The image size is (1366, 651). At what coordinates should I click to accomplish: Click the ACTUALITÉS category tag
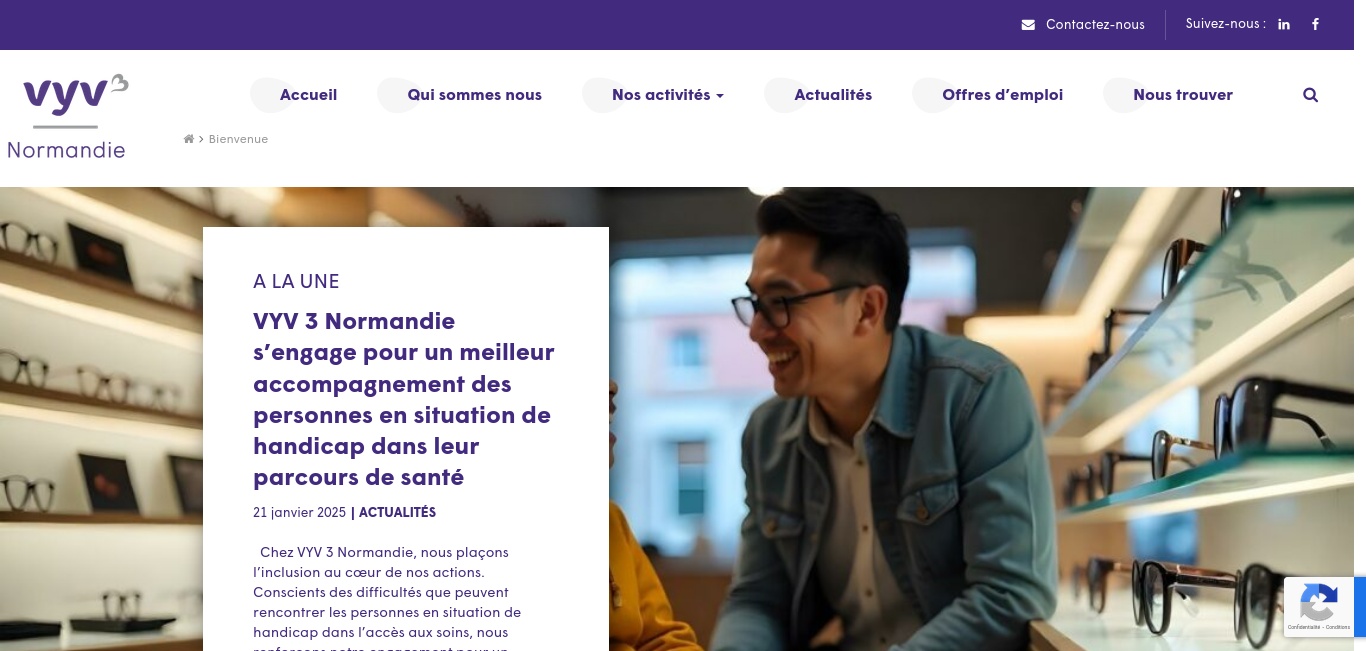click(x=397, y=513)
